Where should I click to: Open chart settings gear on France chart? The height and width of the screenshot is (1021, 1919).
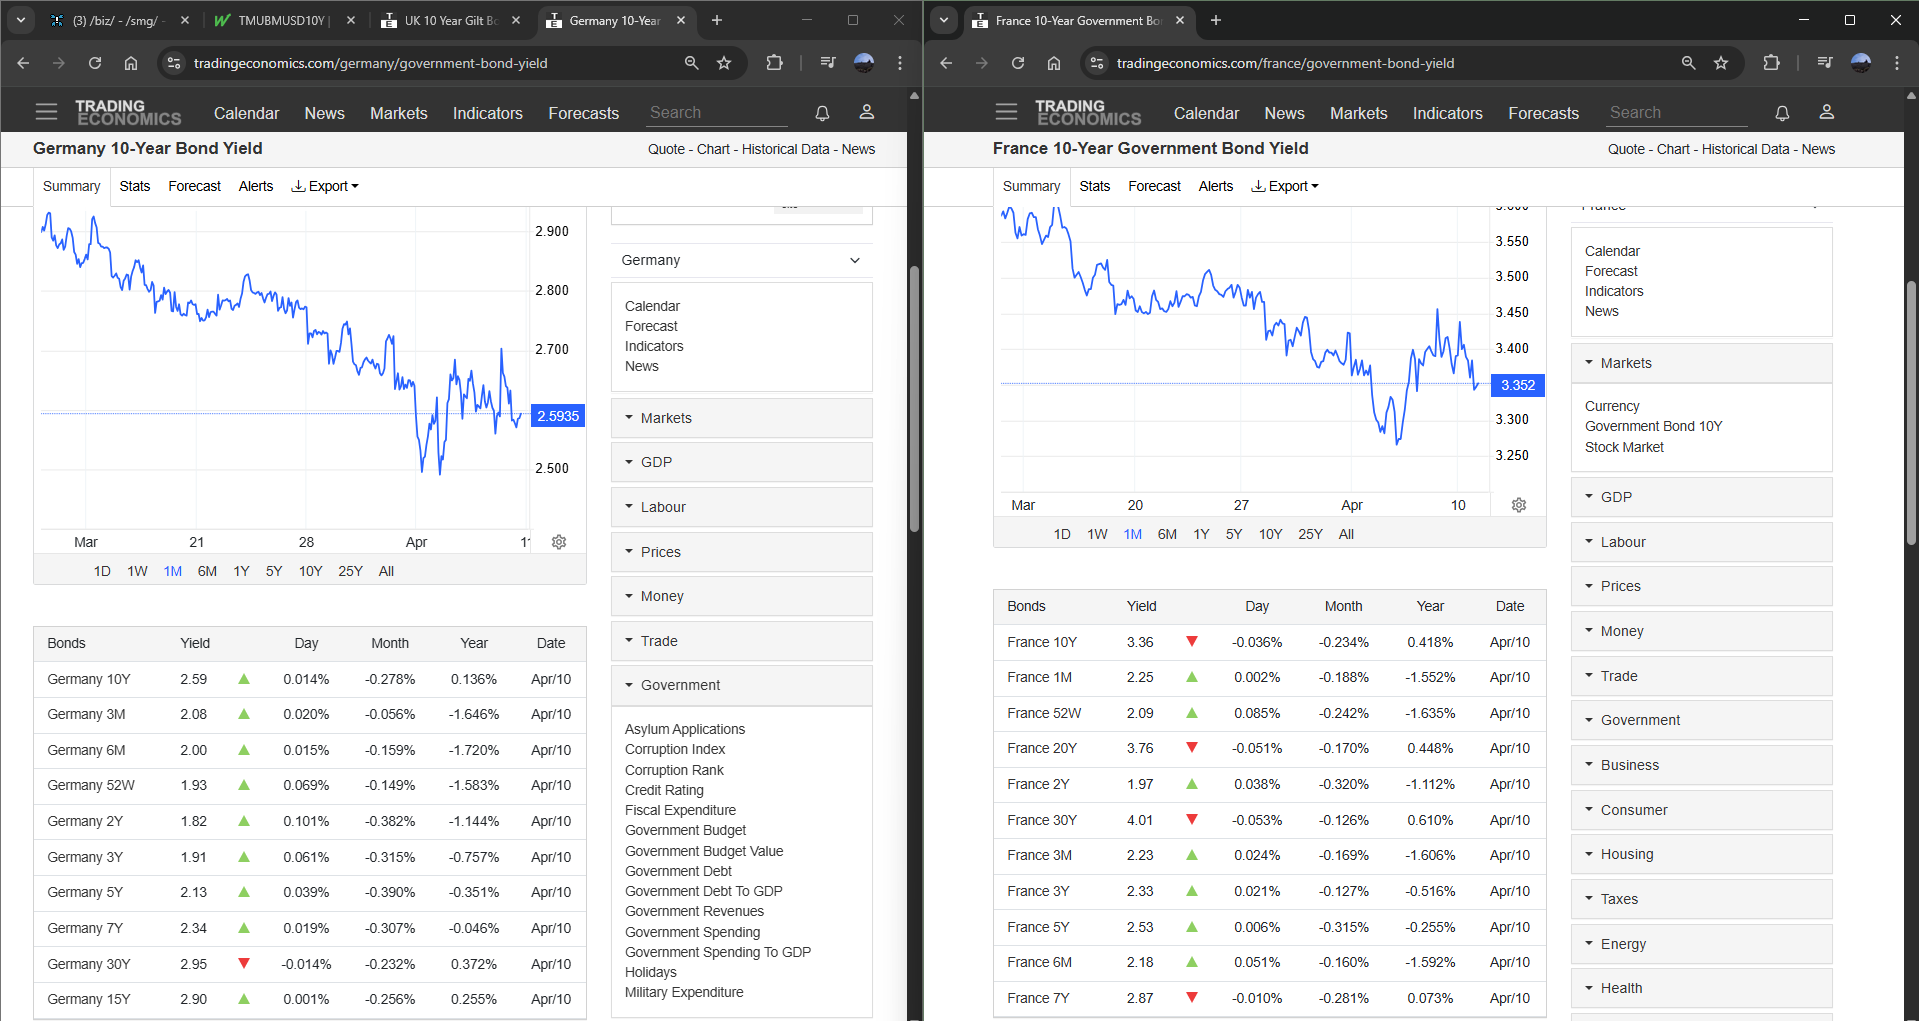[x=1519, y=505]
